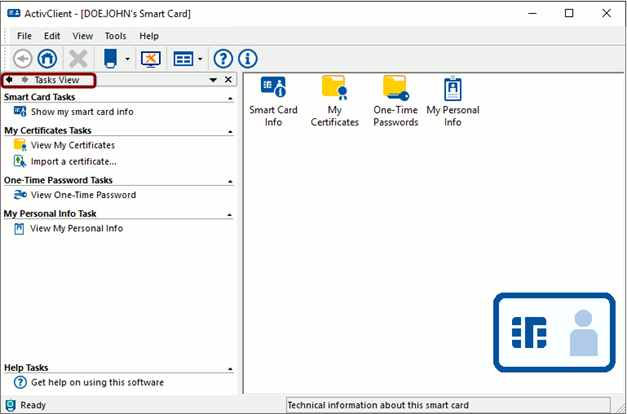Open the File menu

(23, 36)
